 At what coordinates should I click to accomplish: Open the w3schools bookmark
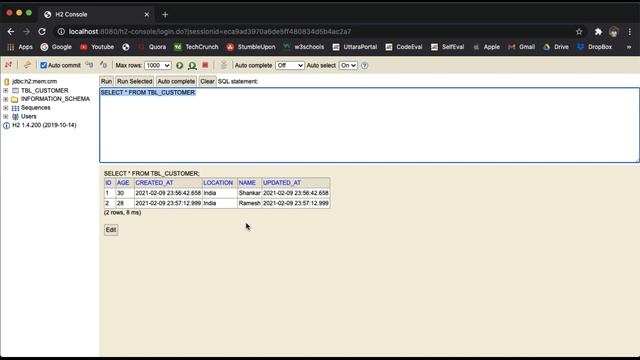click(x=304, y=47)
